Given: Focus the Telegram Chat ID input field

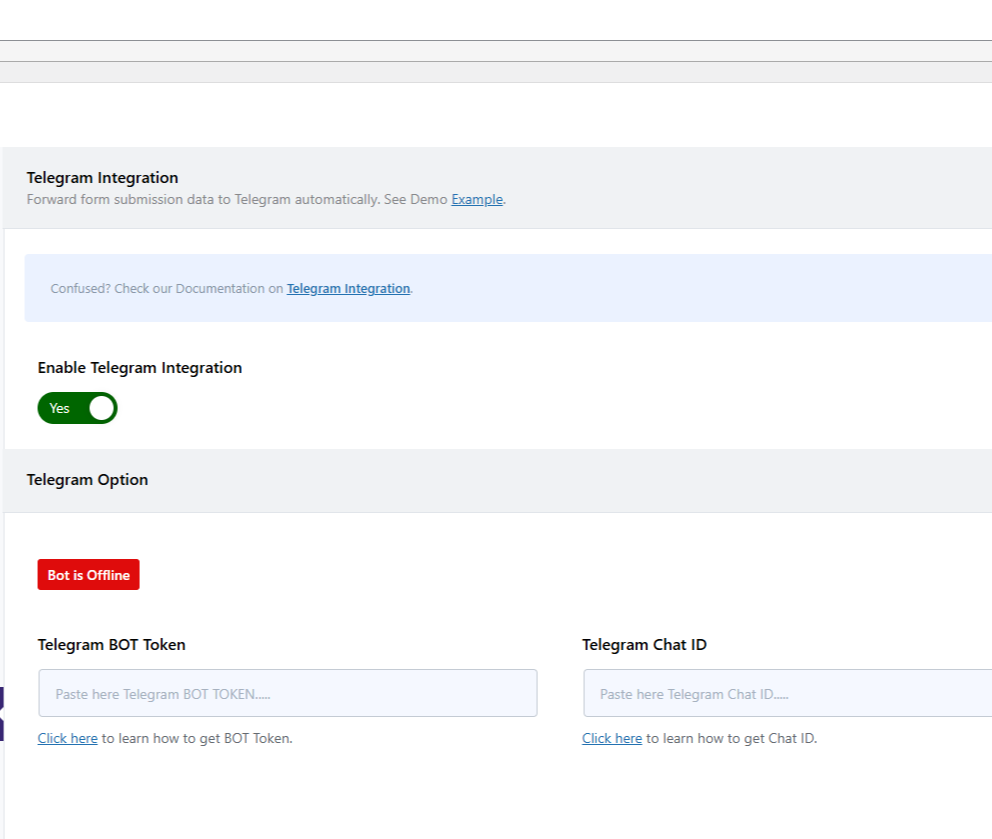Looking at the screenshot, I should tap(786, 693).
